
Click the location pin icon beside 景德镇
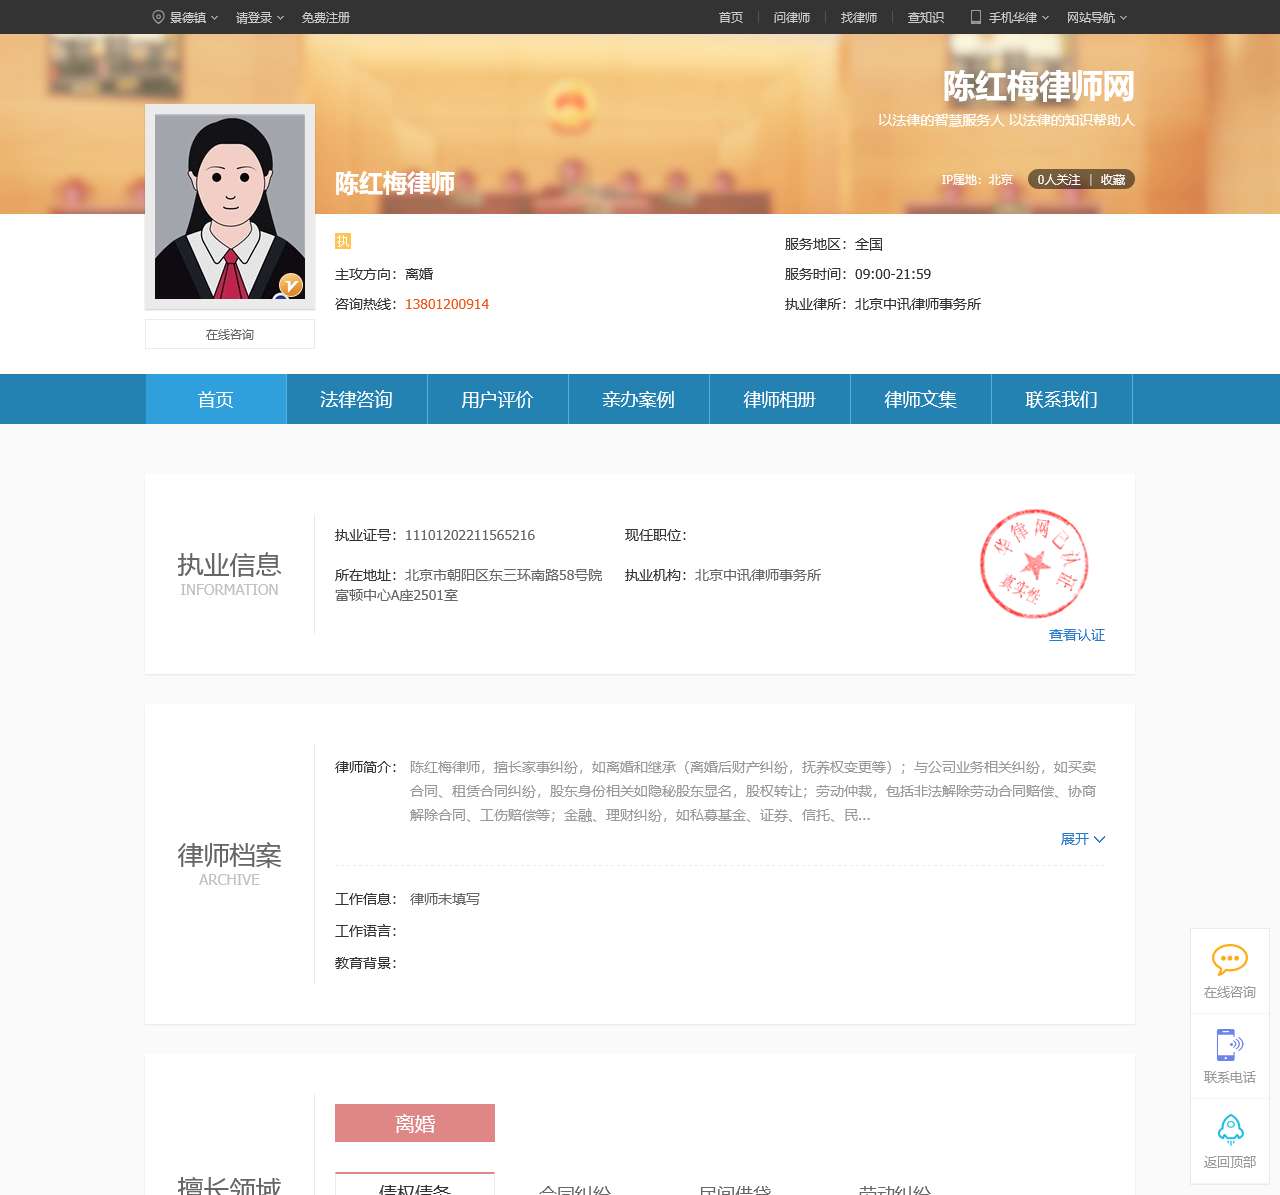tap(158, 17)
